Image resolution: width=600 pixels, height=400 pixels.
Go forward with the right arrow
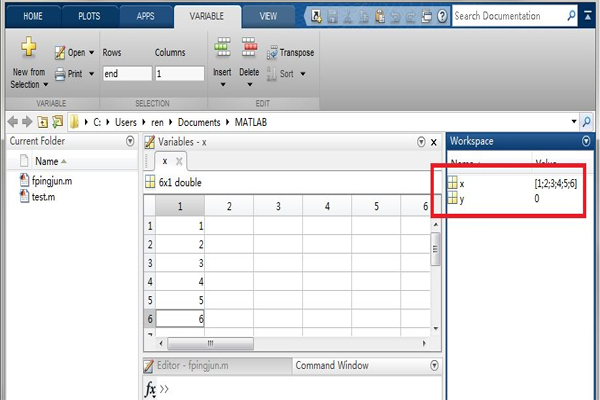27,122
